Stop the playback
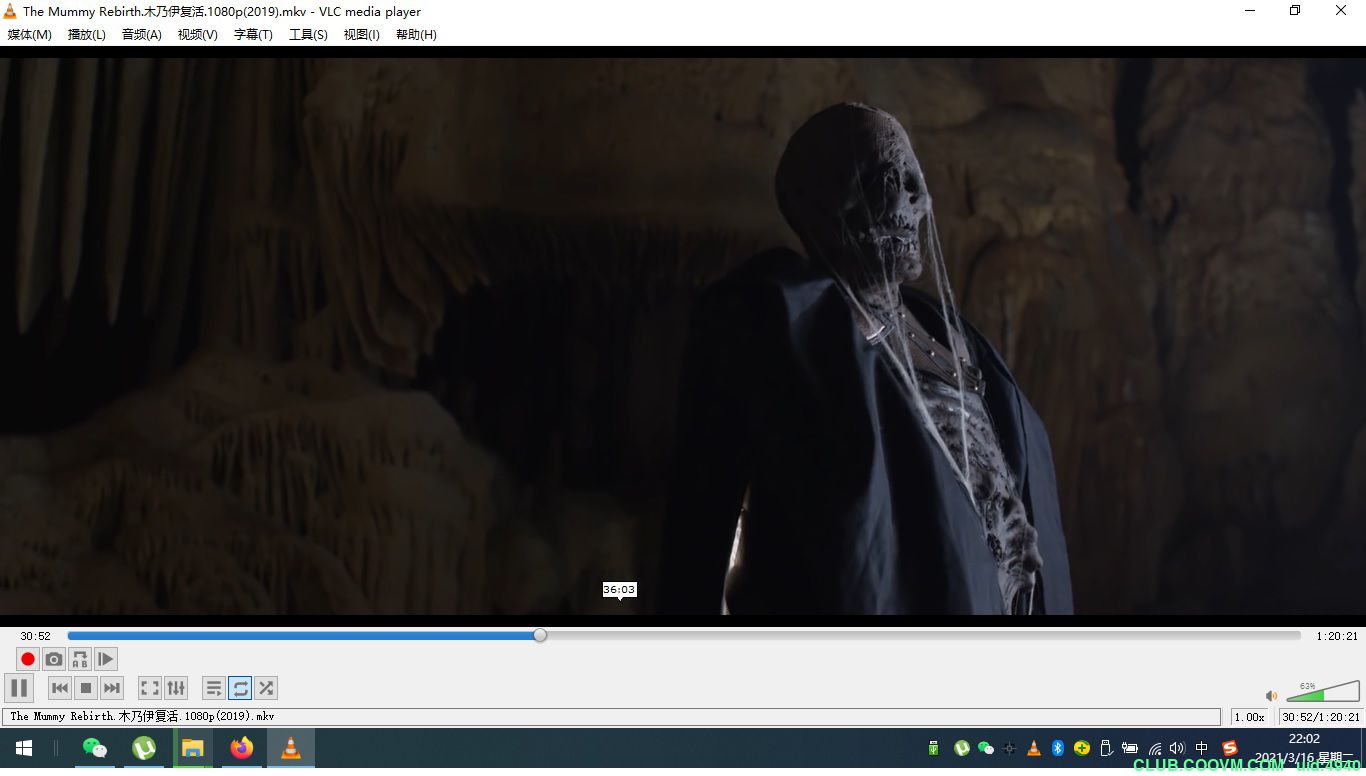Viewport: 1366px width, 776px height. point(86,688)
